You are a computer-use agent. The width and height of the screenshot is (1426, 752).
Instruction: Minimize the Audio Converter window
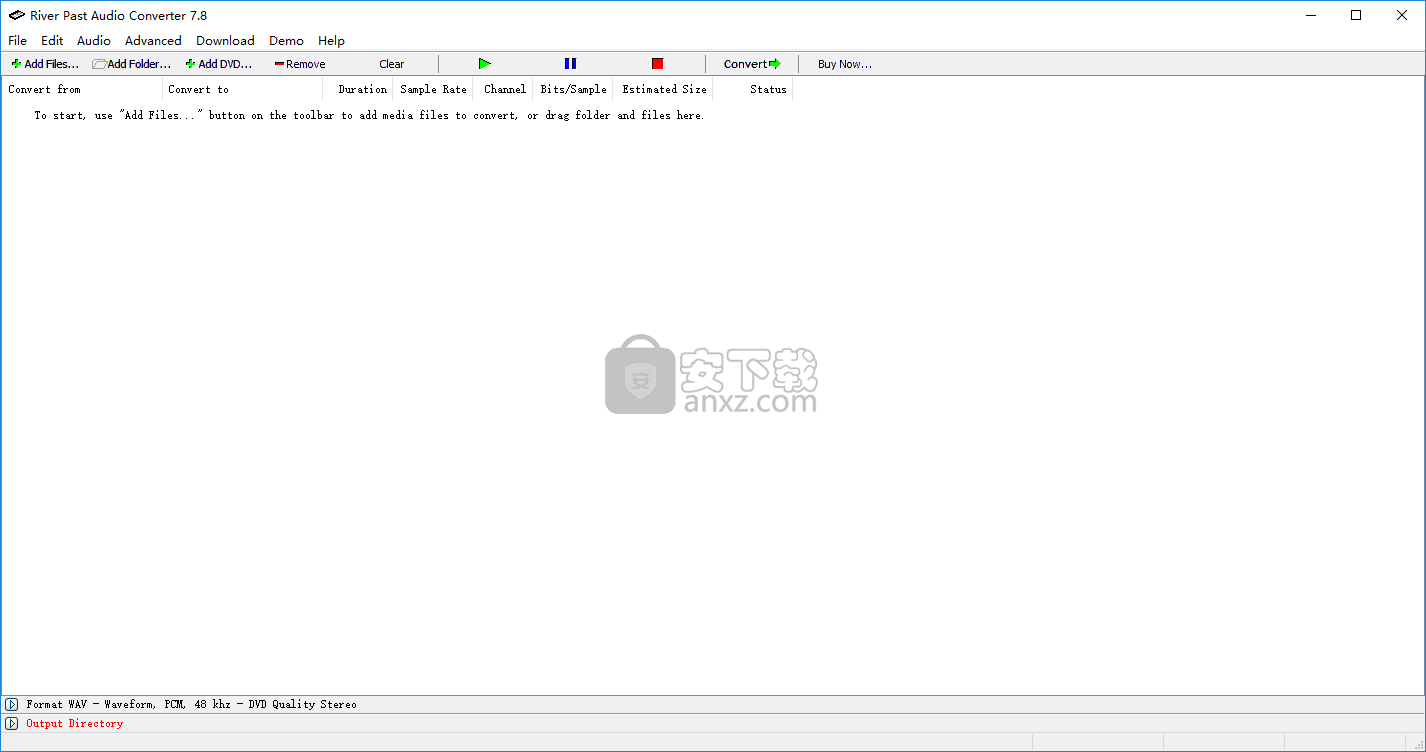point(1310,15)
